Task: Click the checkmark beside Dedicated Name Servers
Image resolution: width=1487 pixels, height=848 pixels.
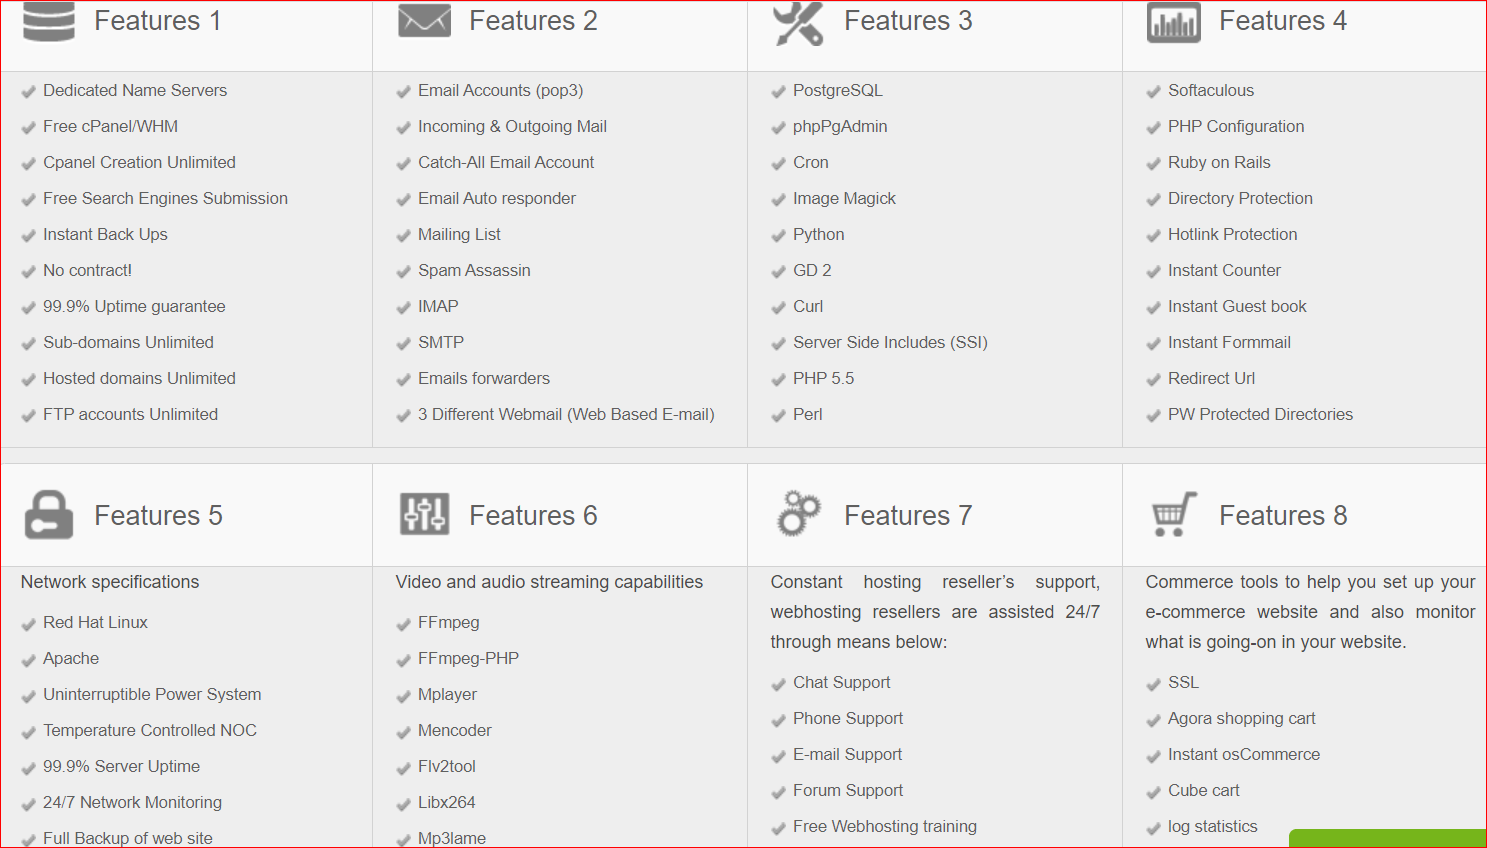Action: 29,92
